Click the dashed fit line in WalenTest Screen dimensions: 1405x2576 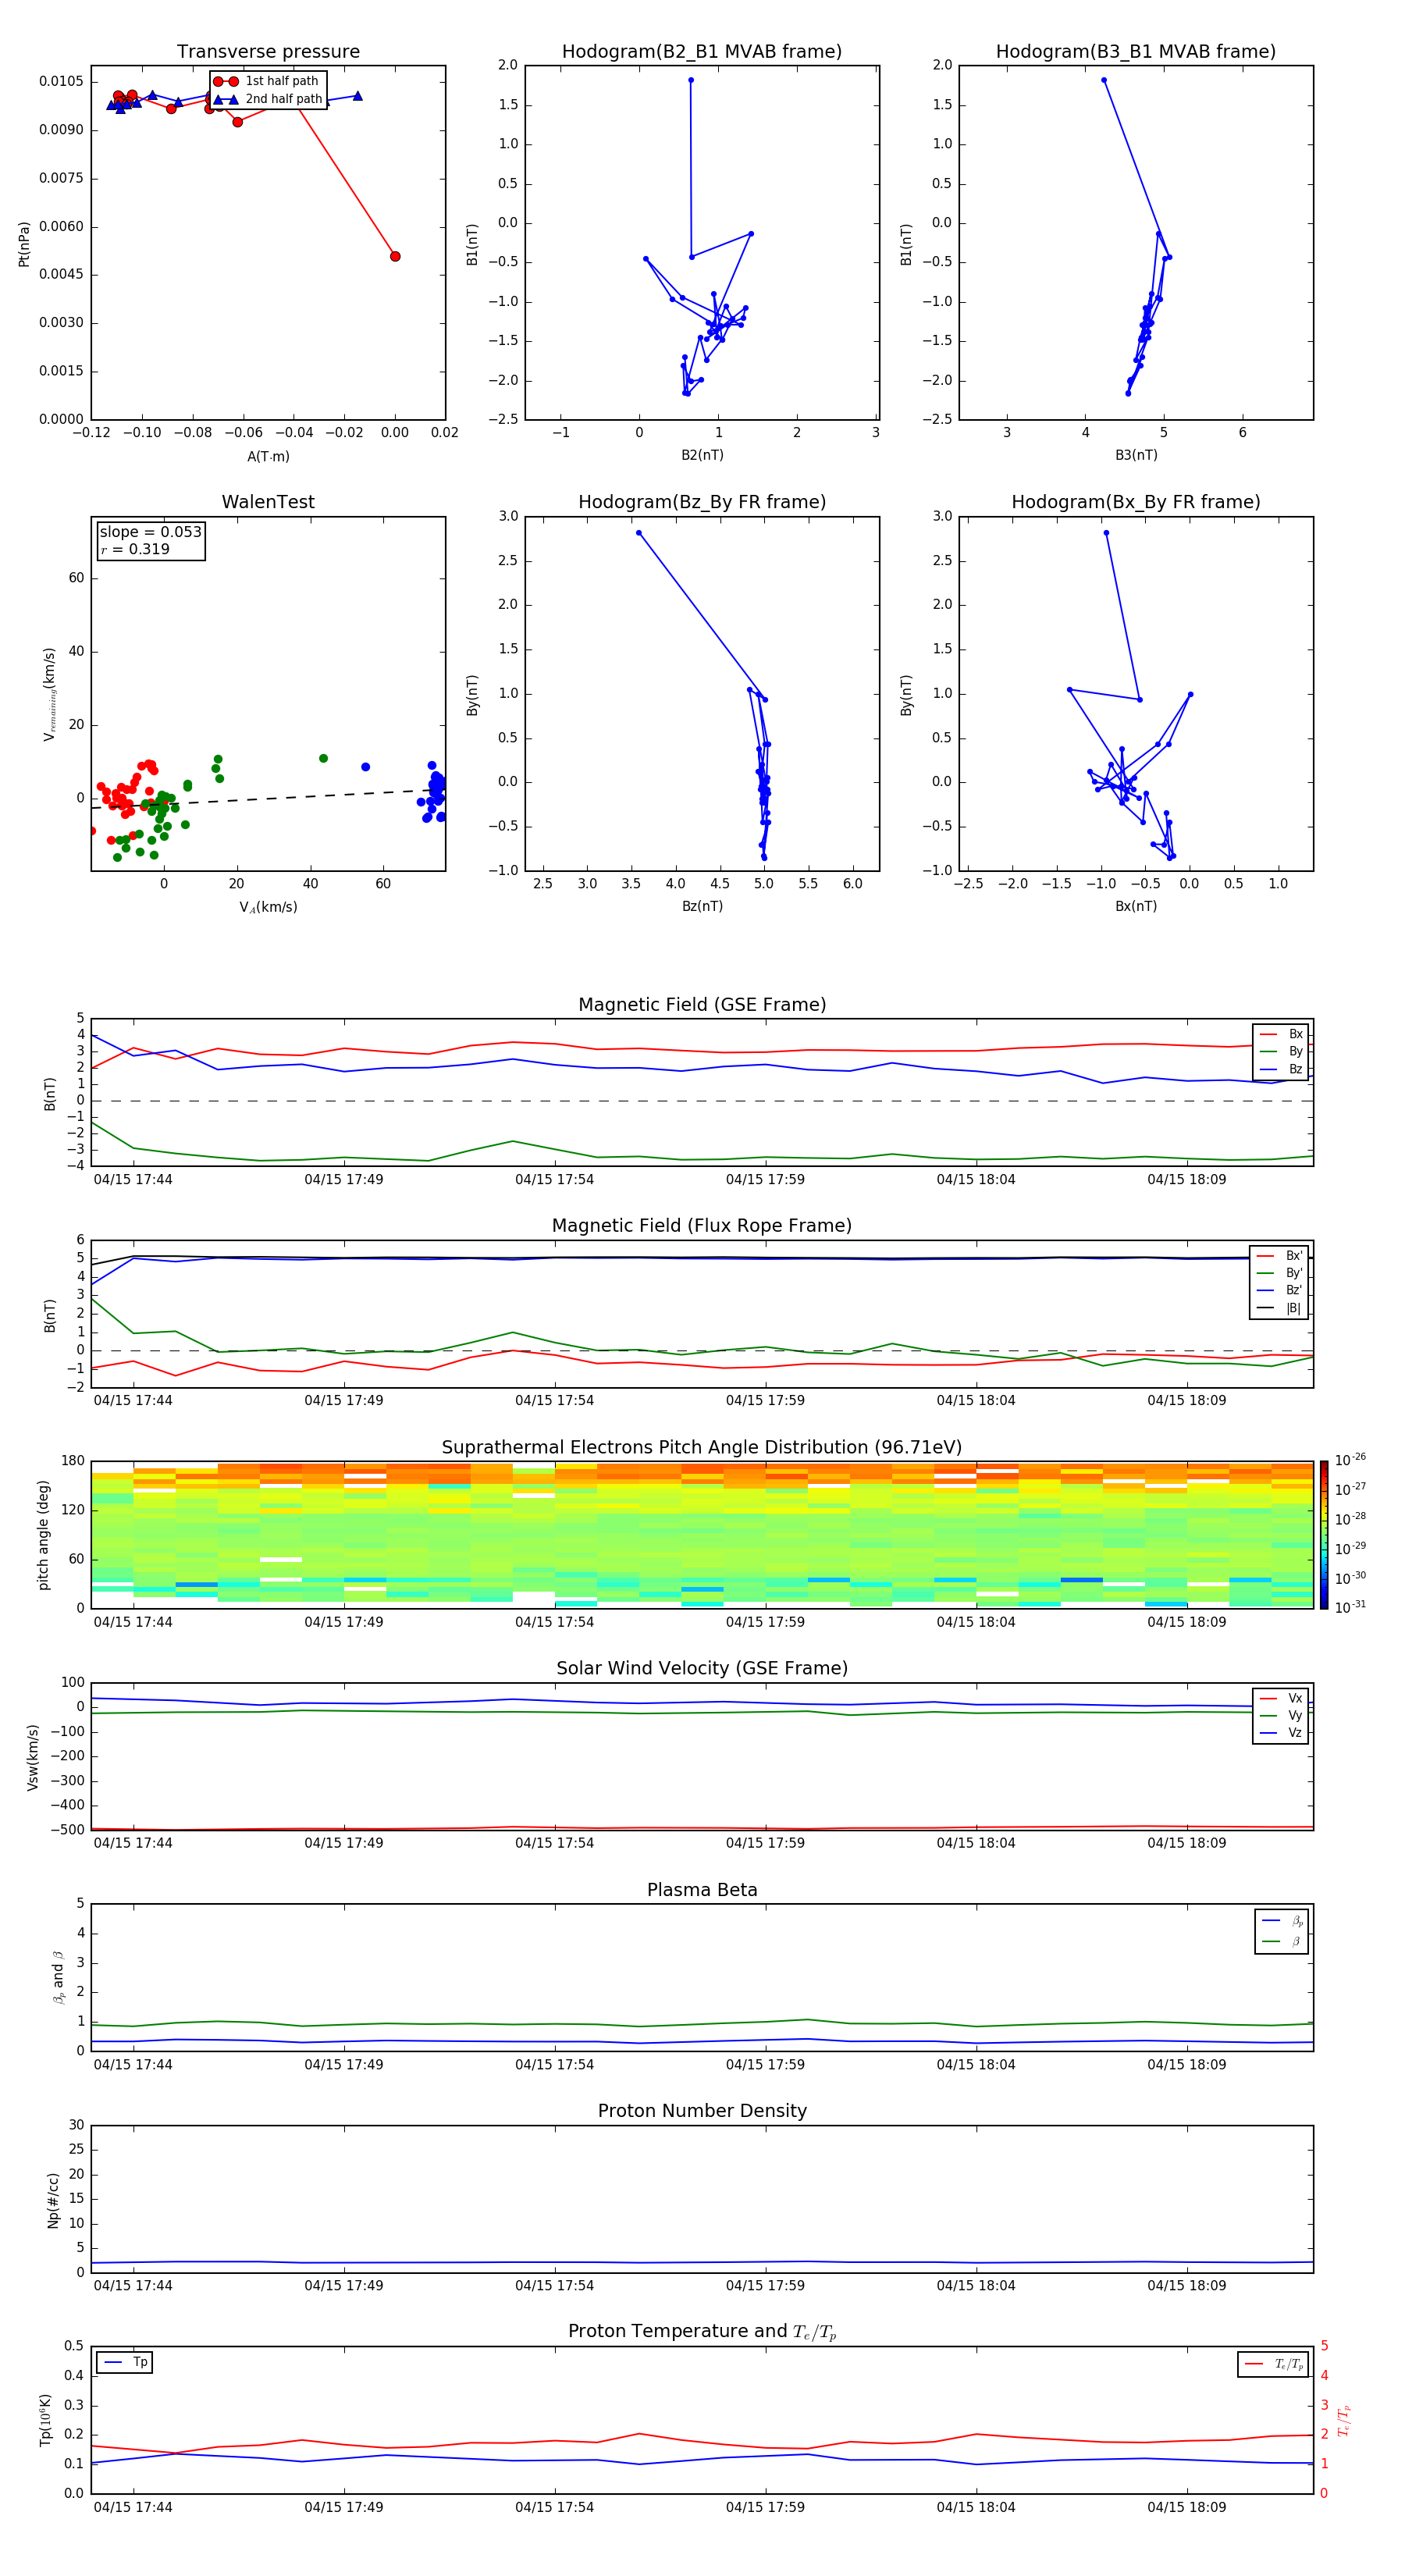[x=268, y=799]
